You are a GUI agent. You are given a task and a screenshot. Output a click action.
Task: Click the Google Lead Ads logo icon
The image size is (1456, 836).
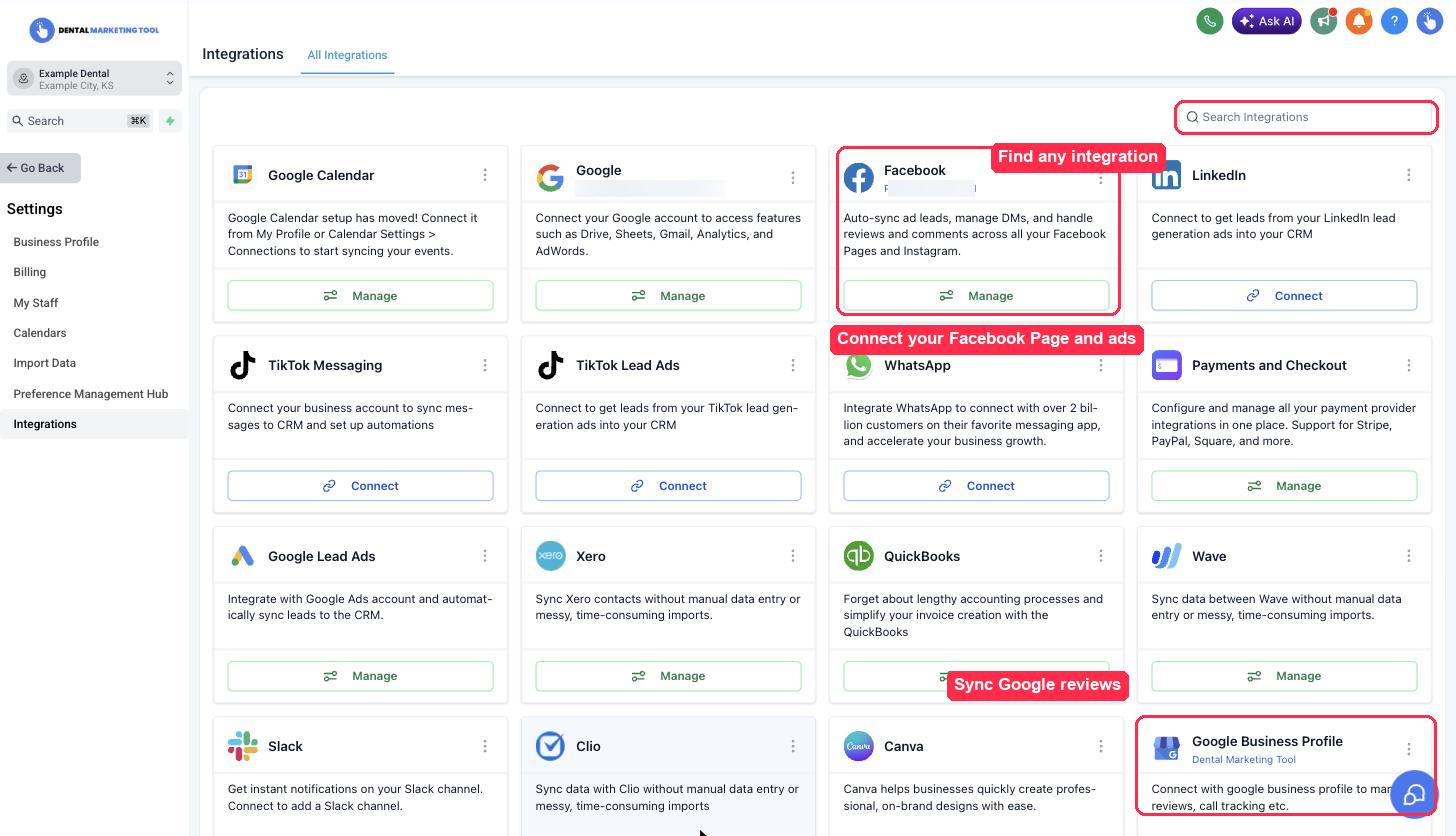click(x=242, y=556)
